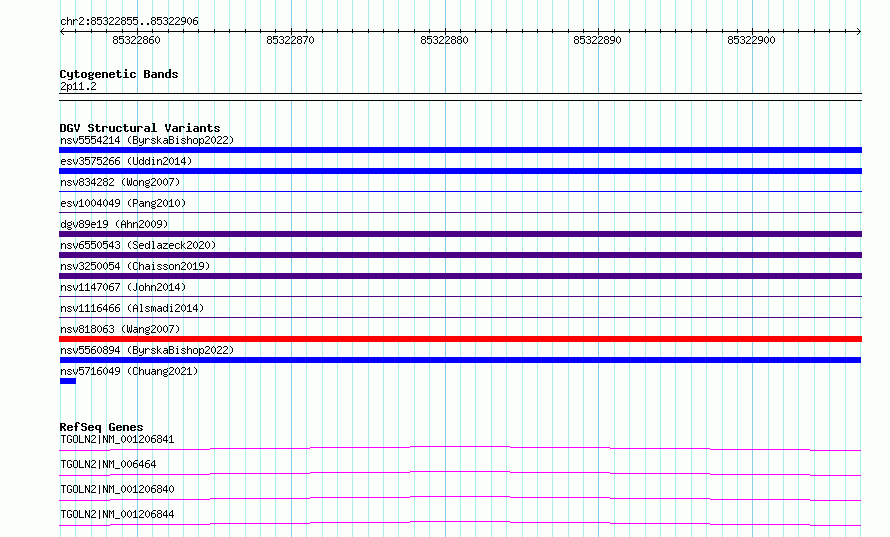Click the thin line under nsv1147067
Image resolution: width=890 pixels, height=537 pixels.
(x=460, y=297)
